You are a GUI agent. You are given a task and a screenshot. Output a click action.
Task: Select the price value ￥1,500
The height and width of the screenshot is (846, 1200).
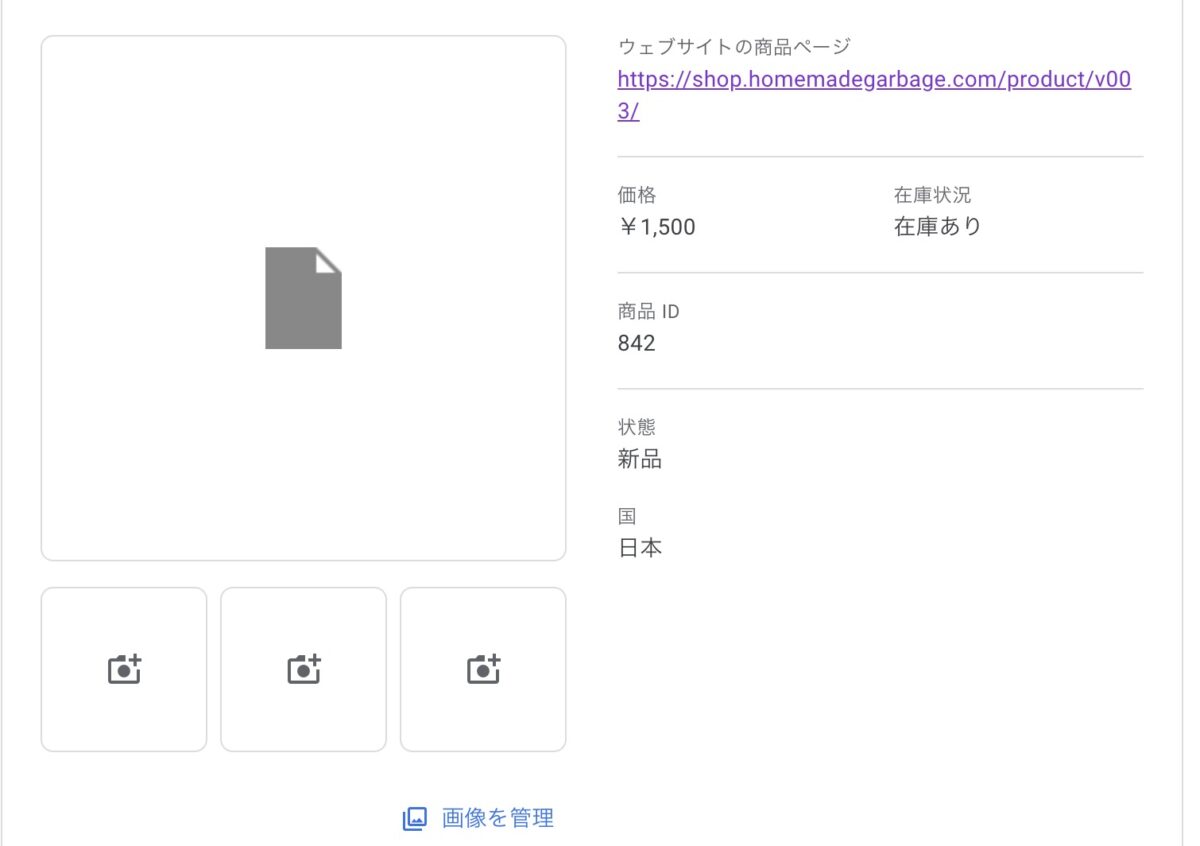[656, 227]
